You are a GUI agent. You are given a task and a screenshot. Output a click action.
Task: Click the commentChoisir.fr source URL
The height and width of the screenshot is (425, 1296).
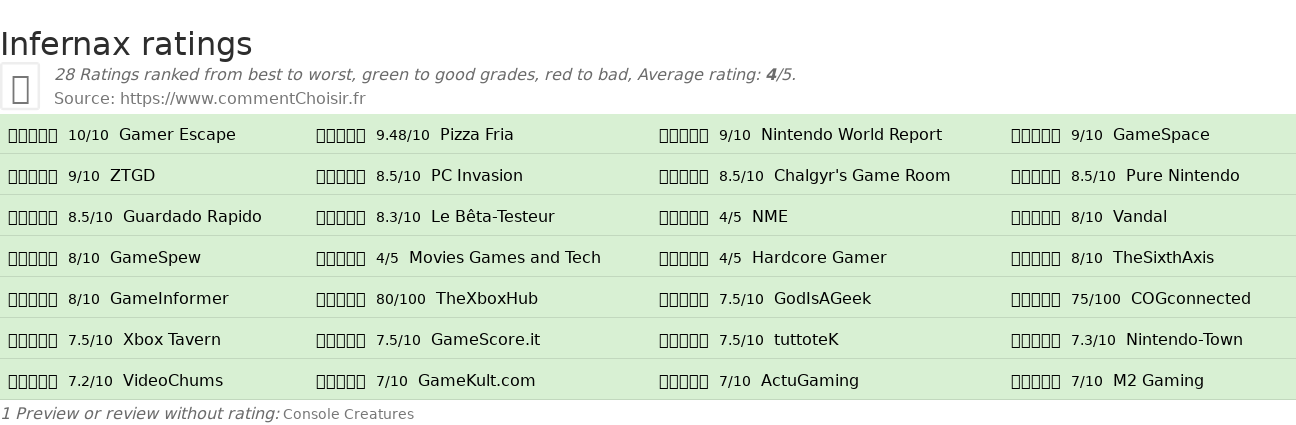242,98
